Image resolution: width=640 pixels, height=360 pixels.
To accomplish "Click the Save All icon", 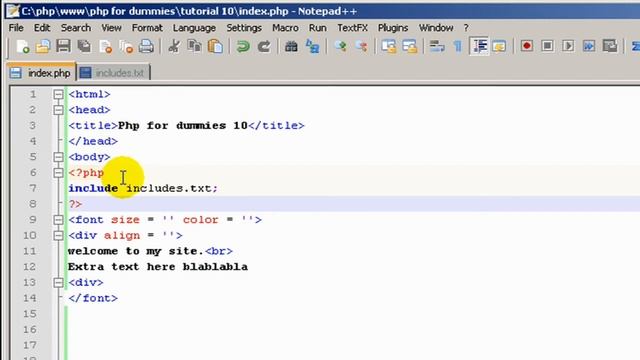I will [84, 47].
